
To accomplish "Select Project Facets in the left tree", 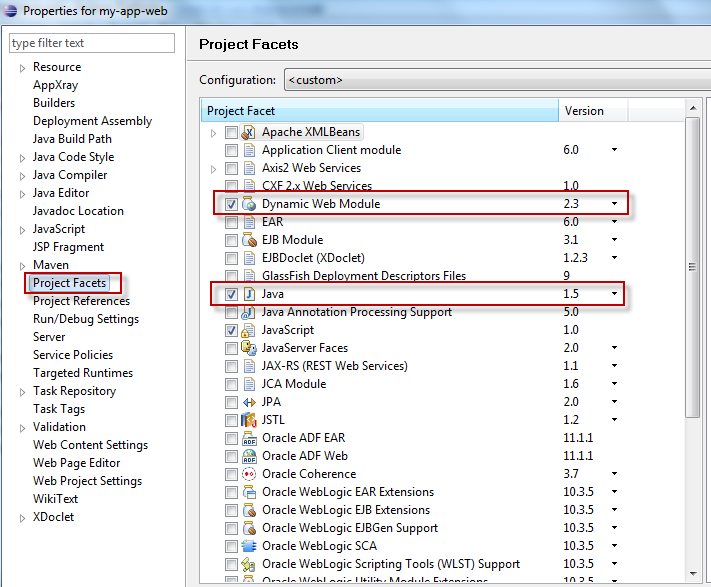I will point(69,283).
